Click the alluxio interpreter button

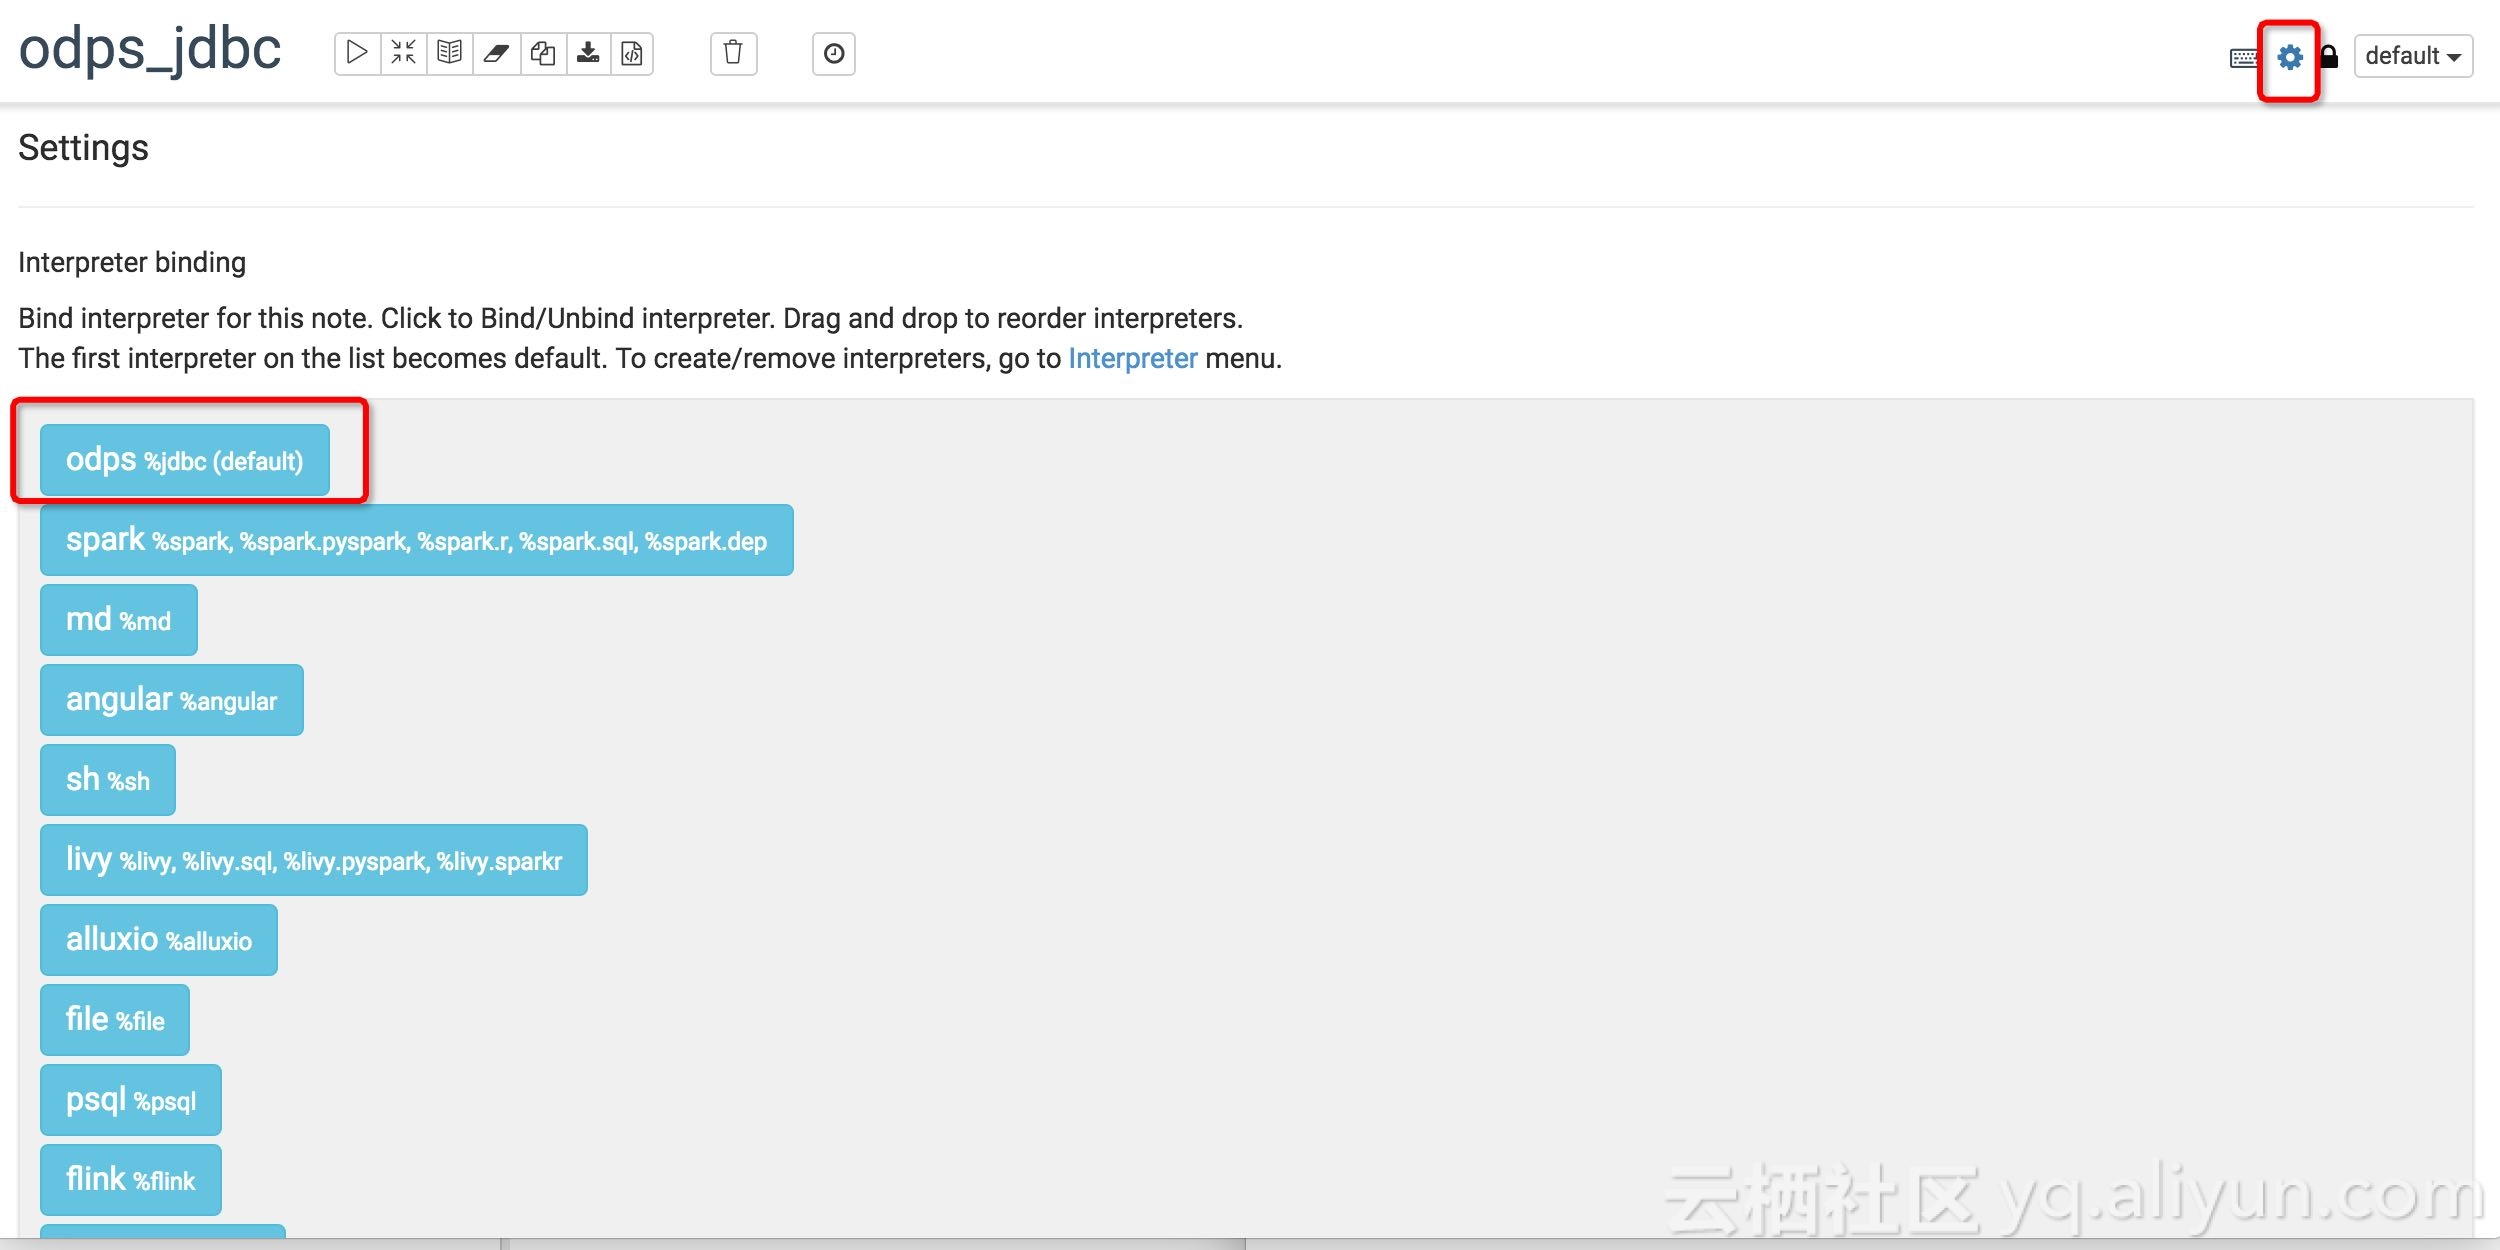pyautogui.click(x=158, y=940)
